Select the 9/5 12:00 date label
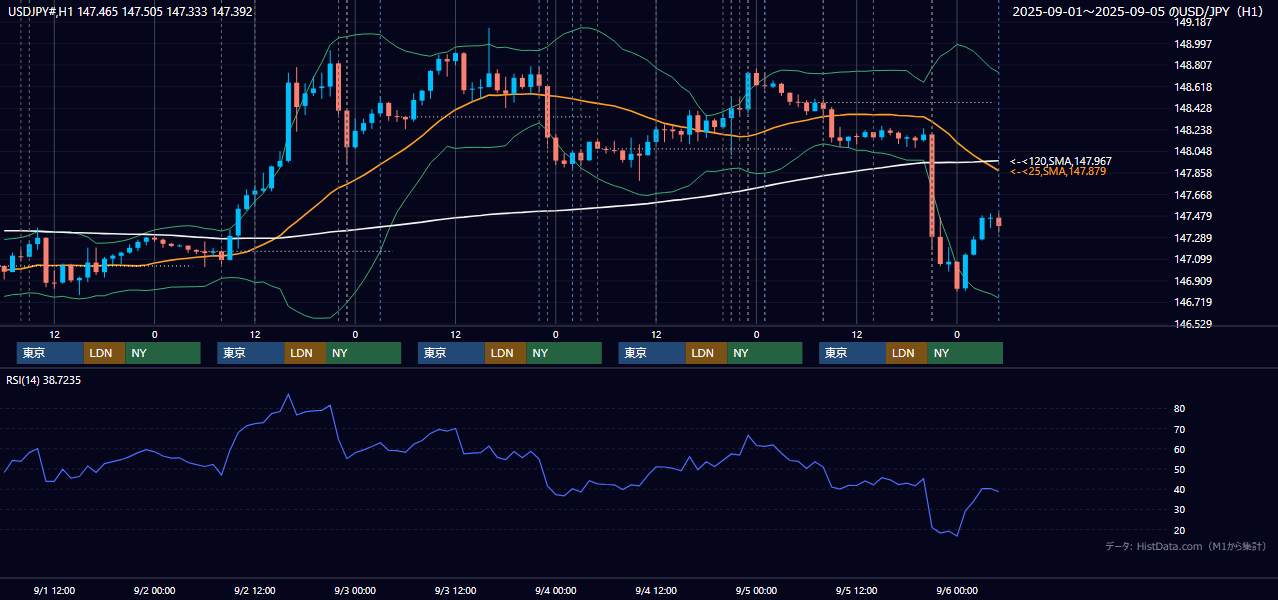The width and height of the screenshot is (1278, 600). click(856, 590)
